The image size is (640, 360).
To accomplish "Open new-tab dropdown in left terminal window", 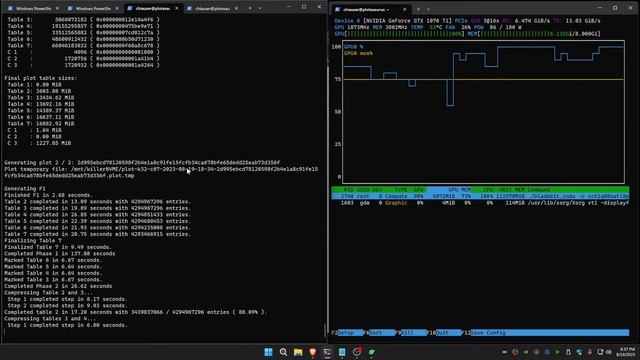I will [260, 8].
